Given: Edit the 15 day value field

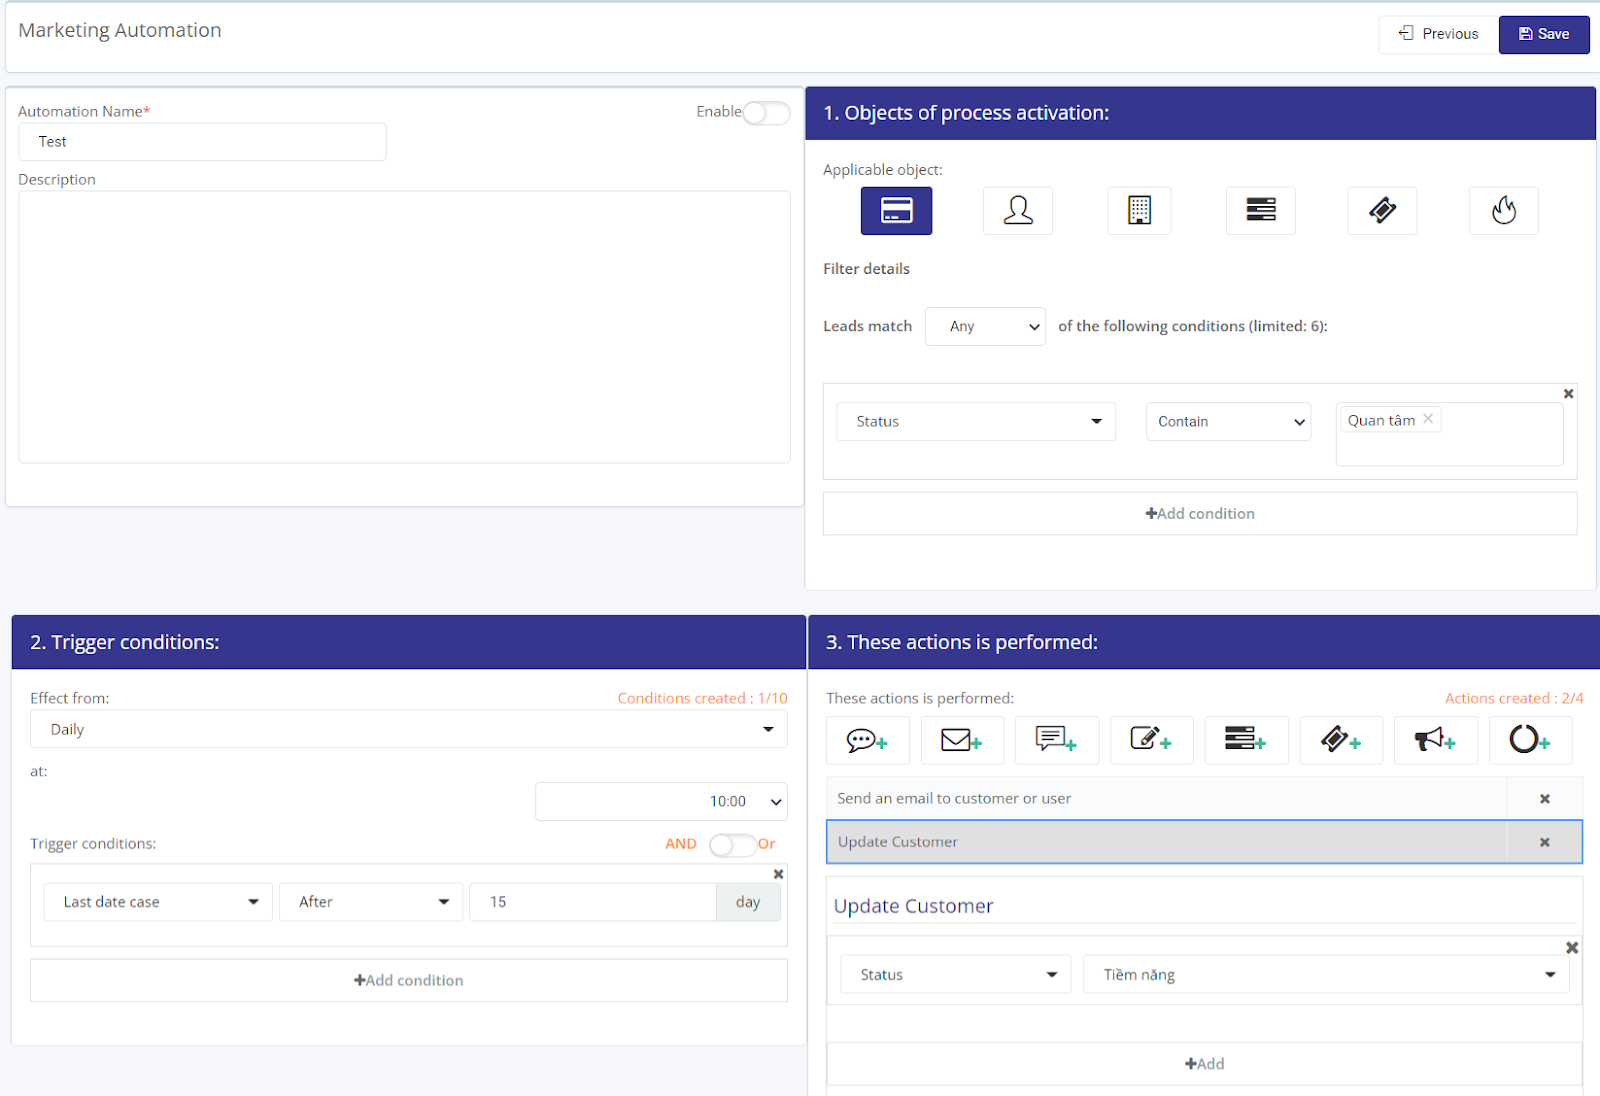Looking at the screenshot, I should pyautogui.click(x=593, y=902).
